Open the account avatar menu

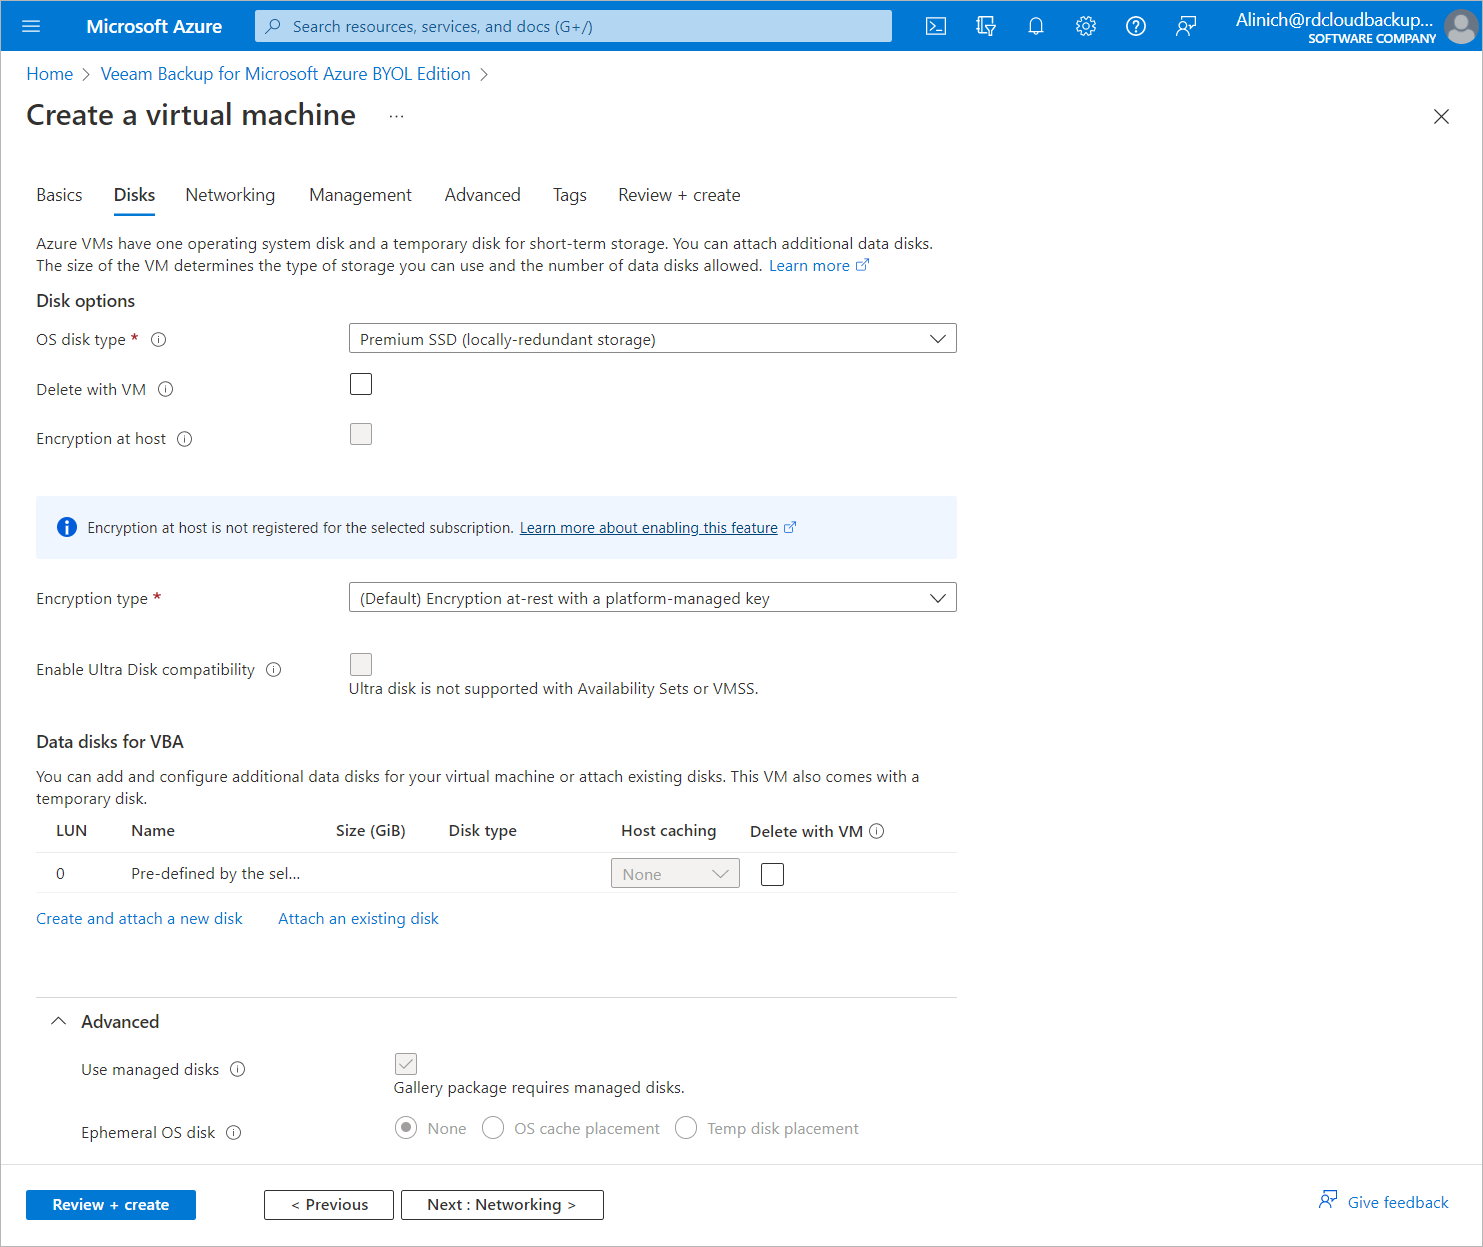pyautogui.click(x=1460, y=27)
